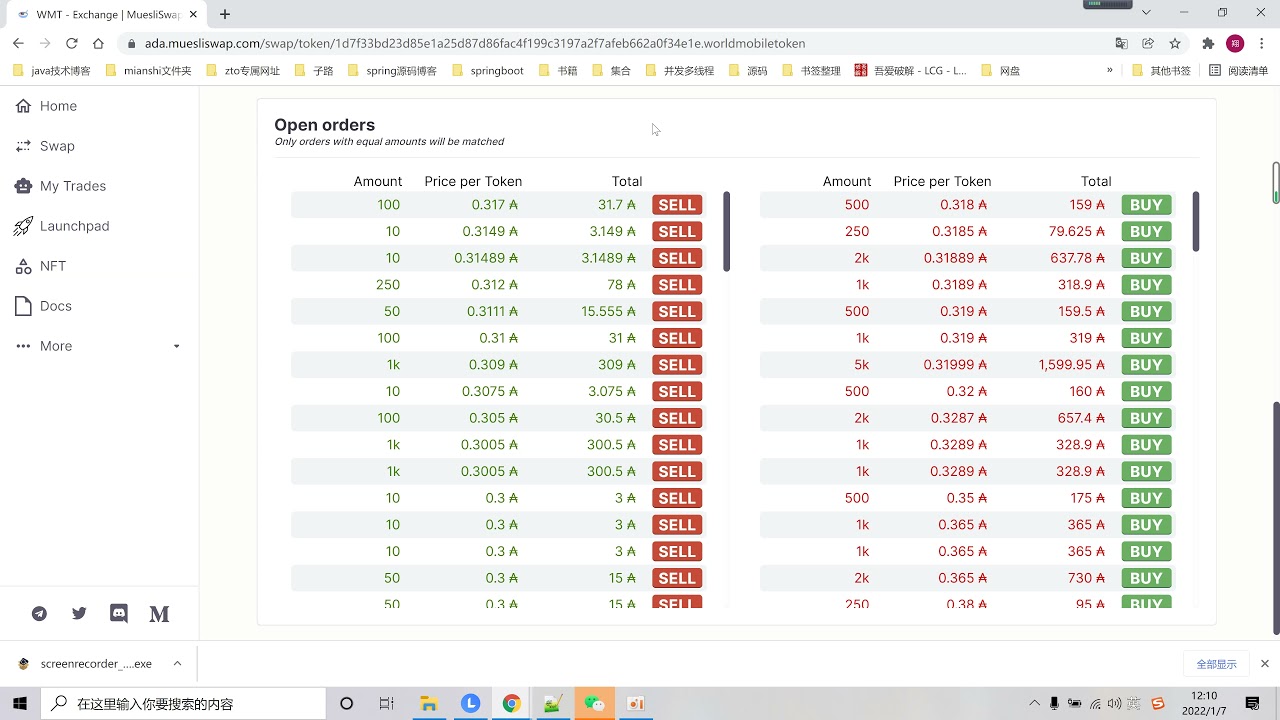The image size is (1280, 720).
Task: Go back with the browser back arrow
Action: pyautogui.click(x=18, y=43)
